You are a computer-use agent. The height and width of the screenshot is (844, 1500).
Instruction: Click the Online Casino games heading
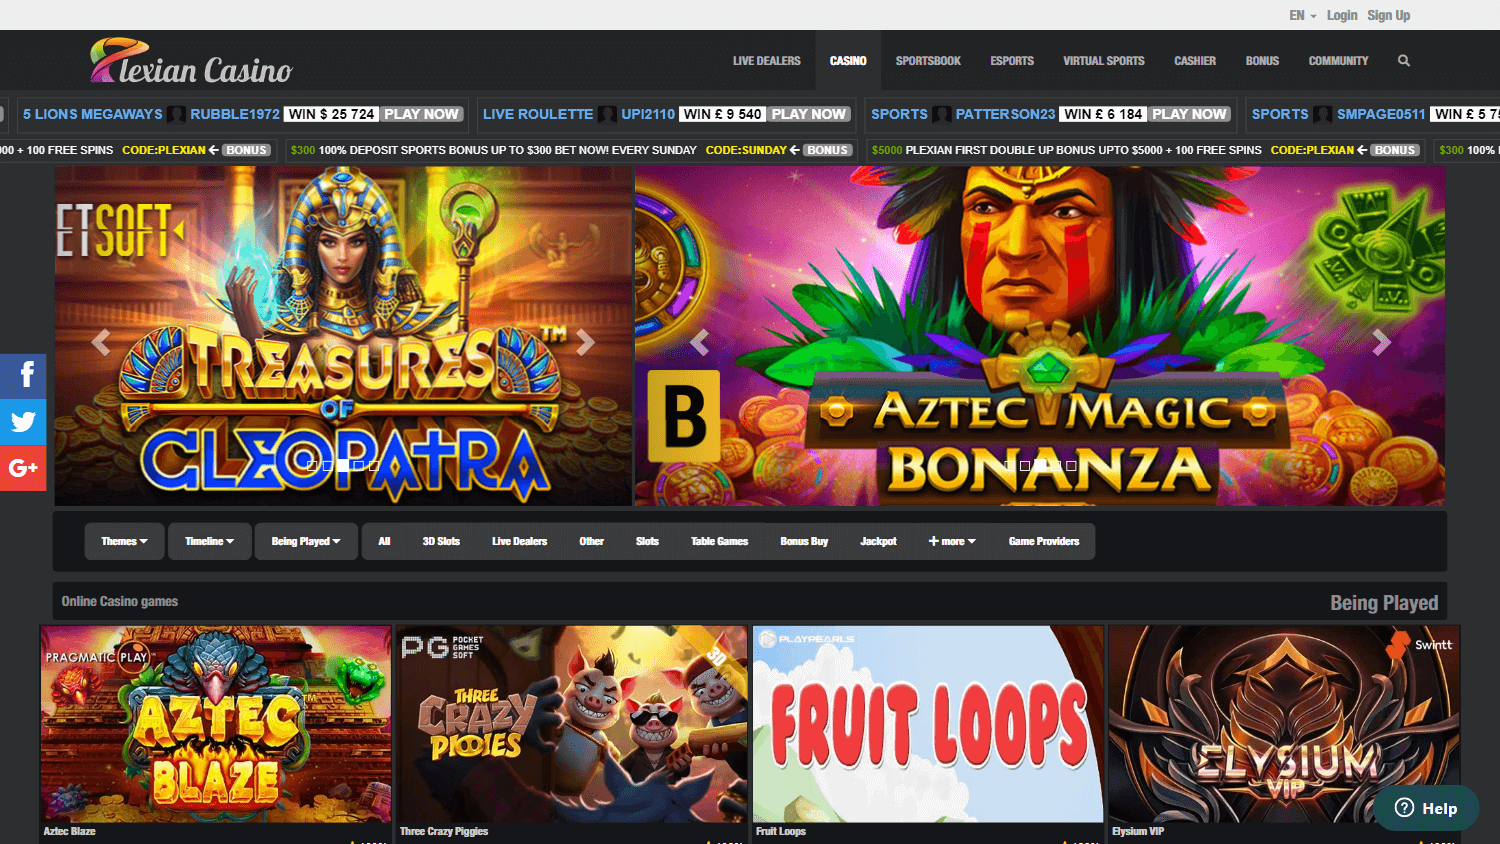click(x=120, y=601)
